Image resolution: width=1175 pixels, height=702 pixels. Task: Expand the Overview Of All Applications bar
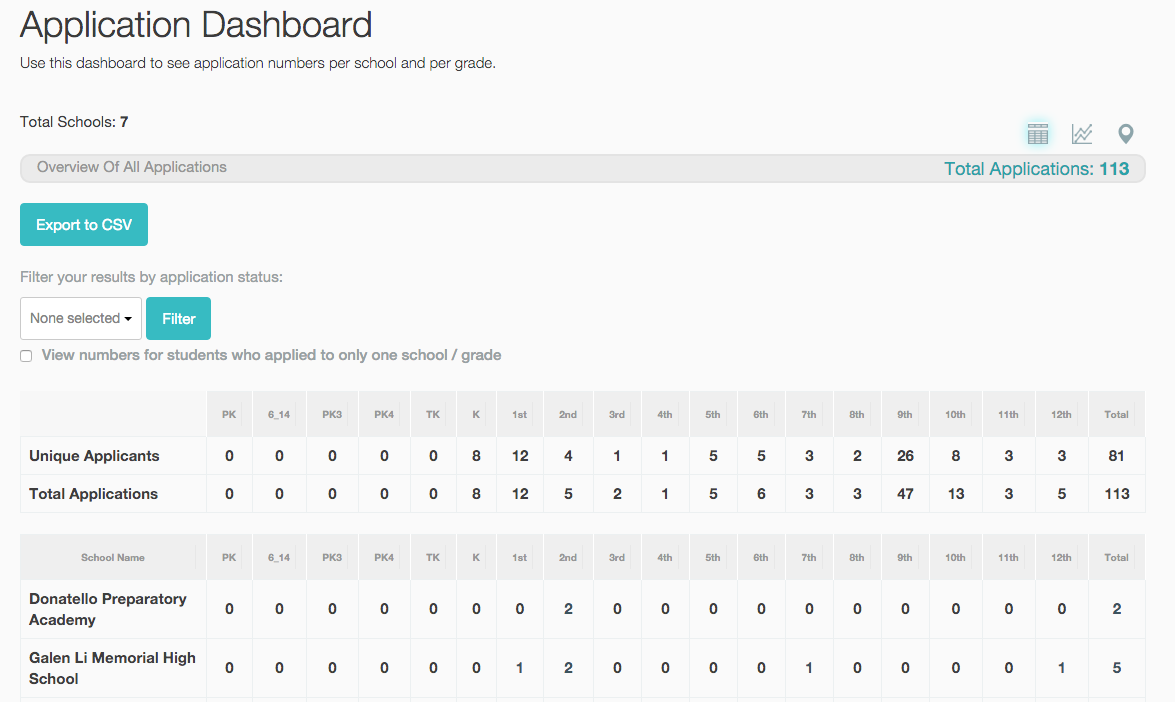pyautogui.click(x=582, y=168)
